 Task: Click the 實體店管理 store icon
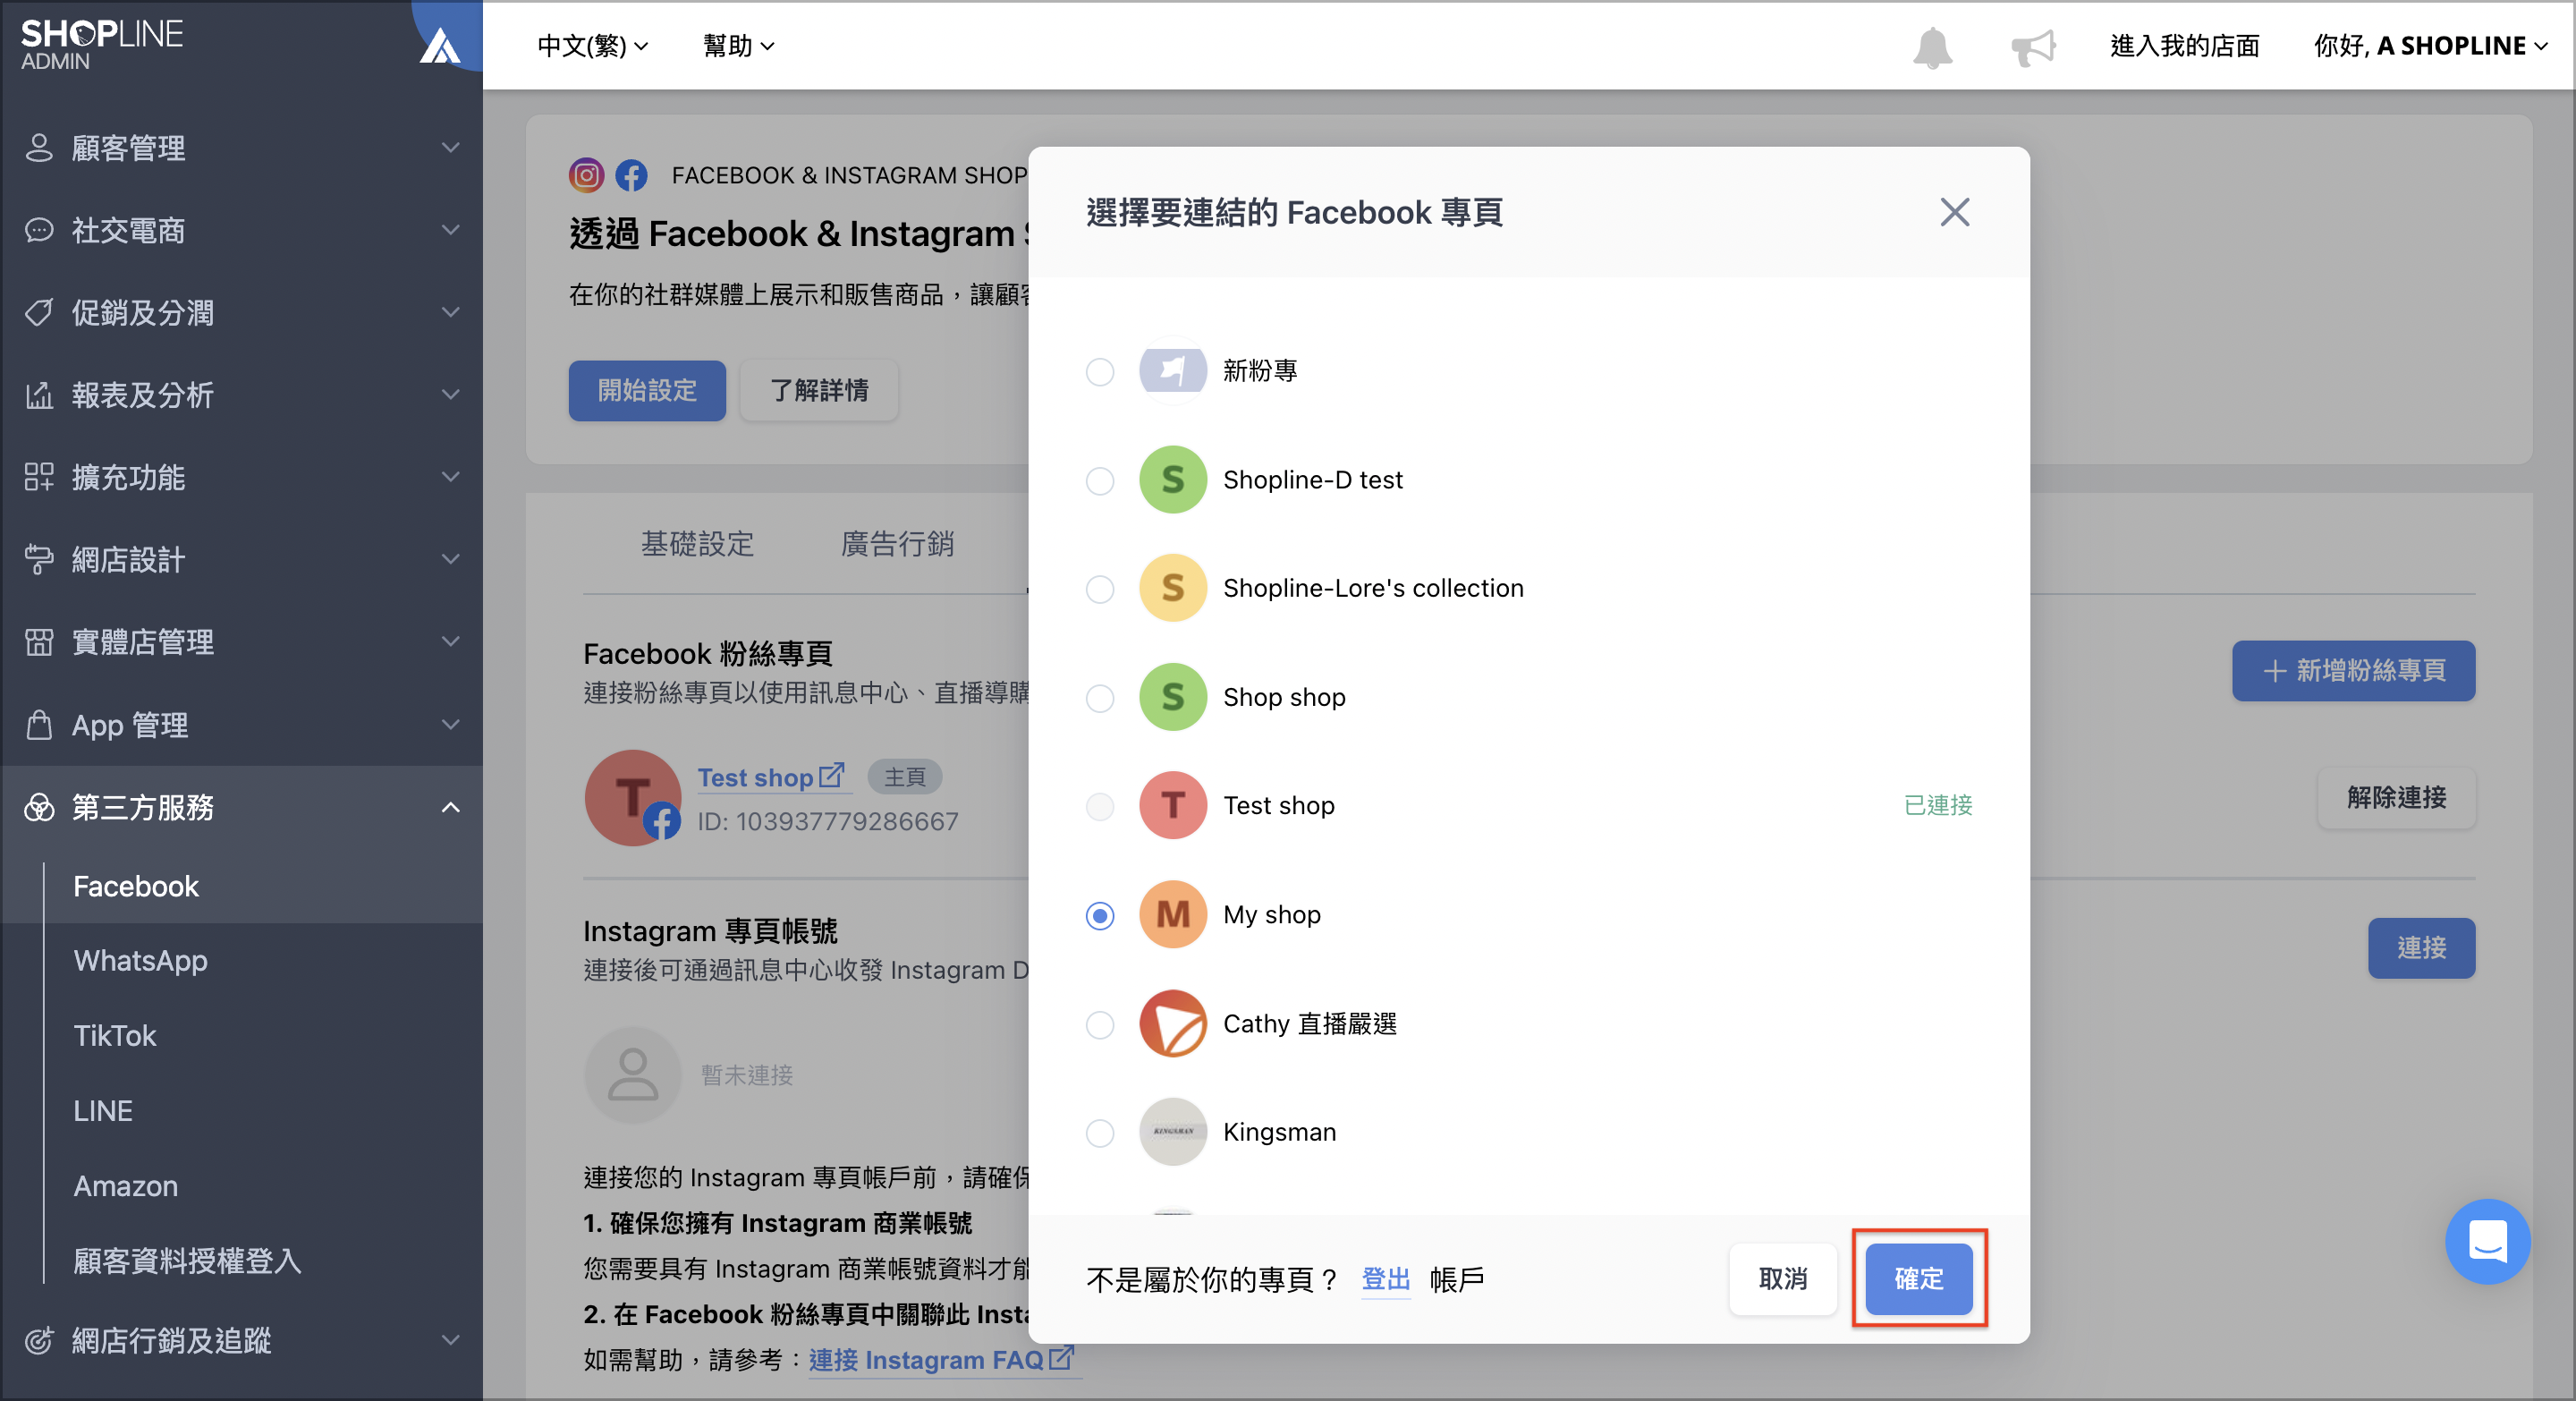pos(39,642)
